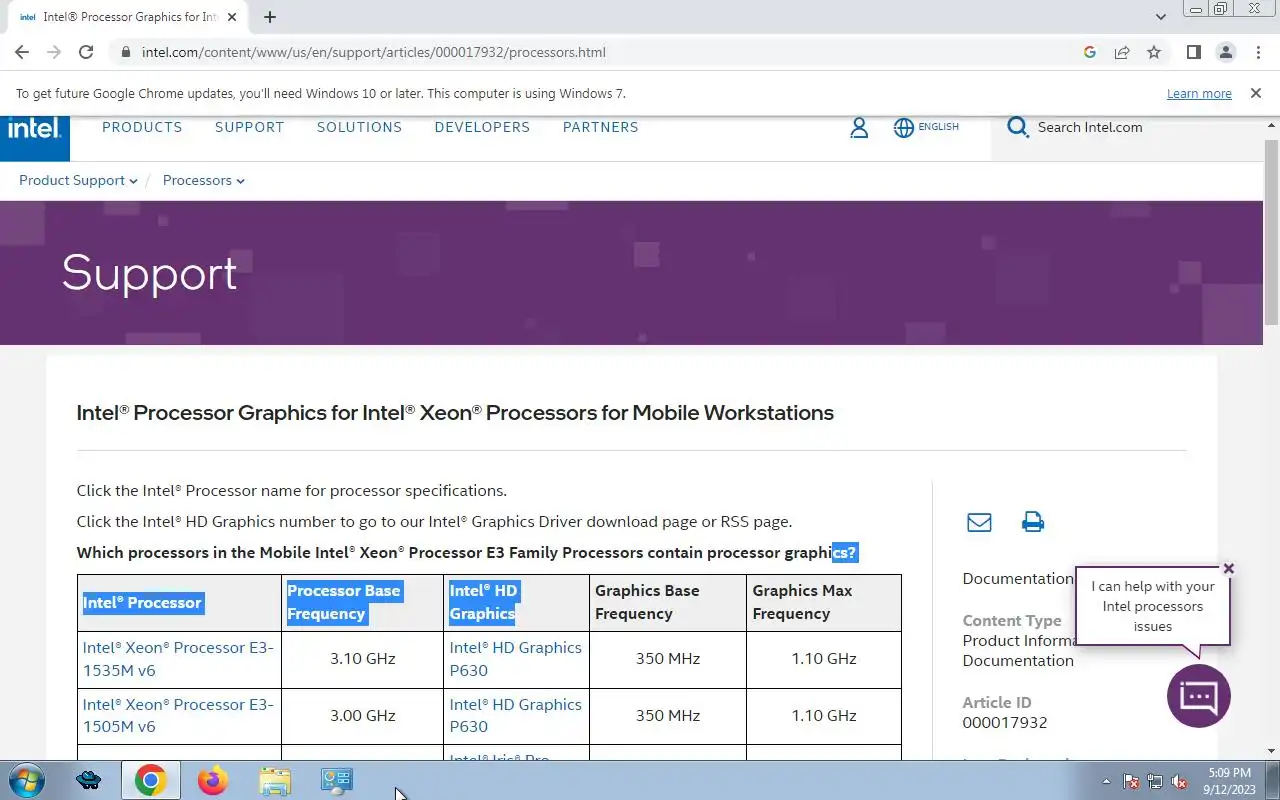
Task: Open the Chrome profile avatar
Action: [x=1225, y=52]
